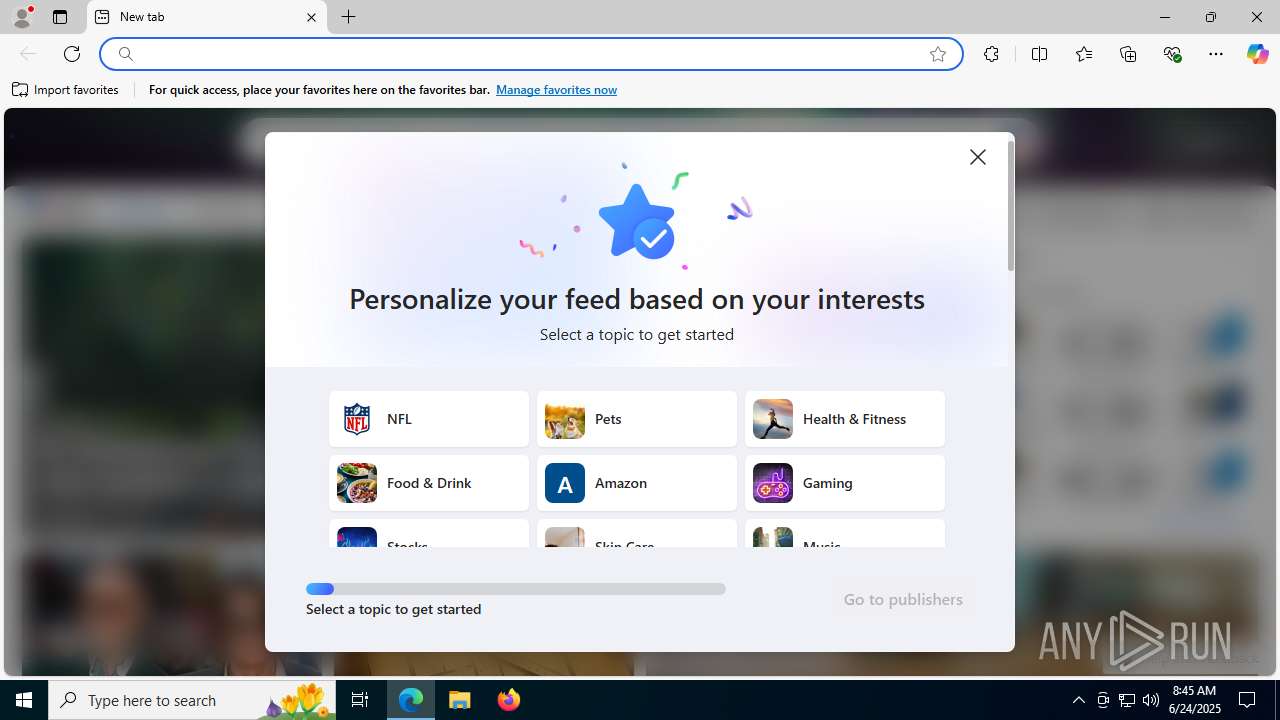Click the dialog vertical scrollbar
This screenshot has width=1280, height=720.
point(1011,206)
